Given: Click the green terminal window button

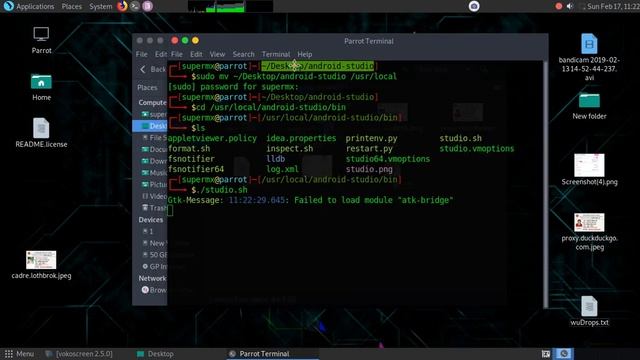Looking at the screenshot, I should [185, 40].
